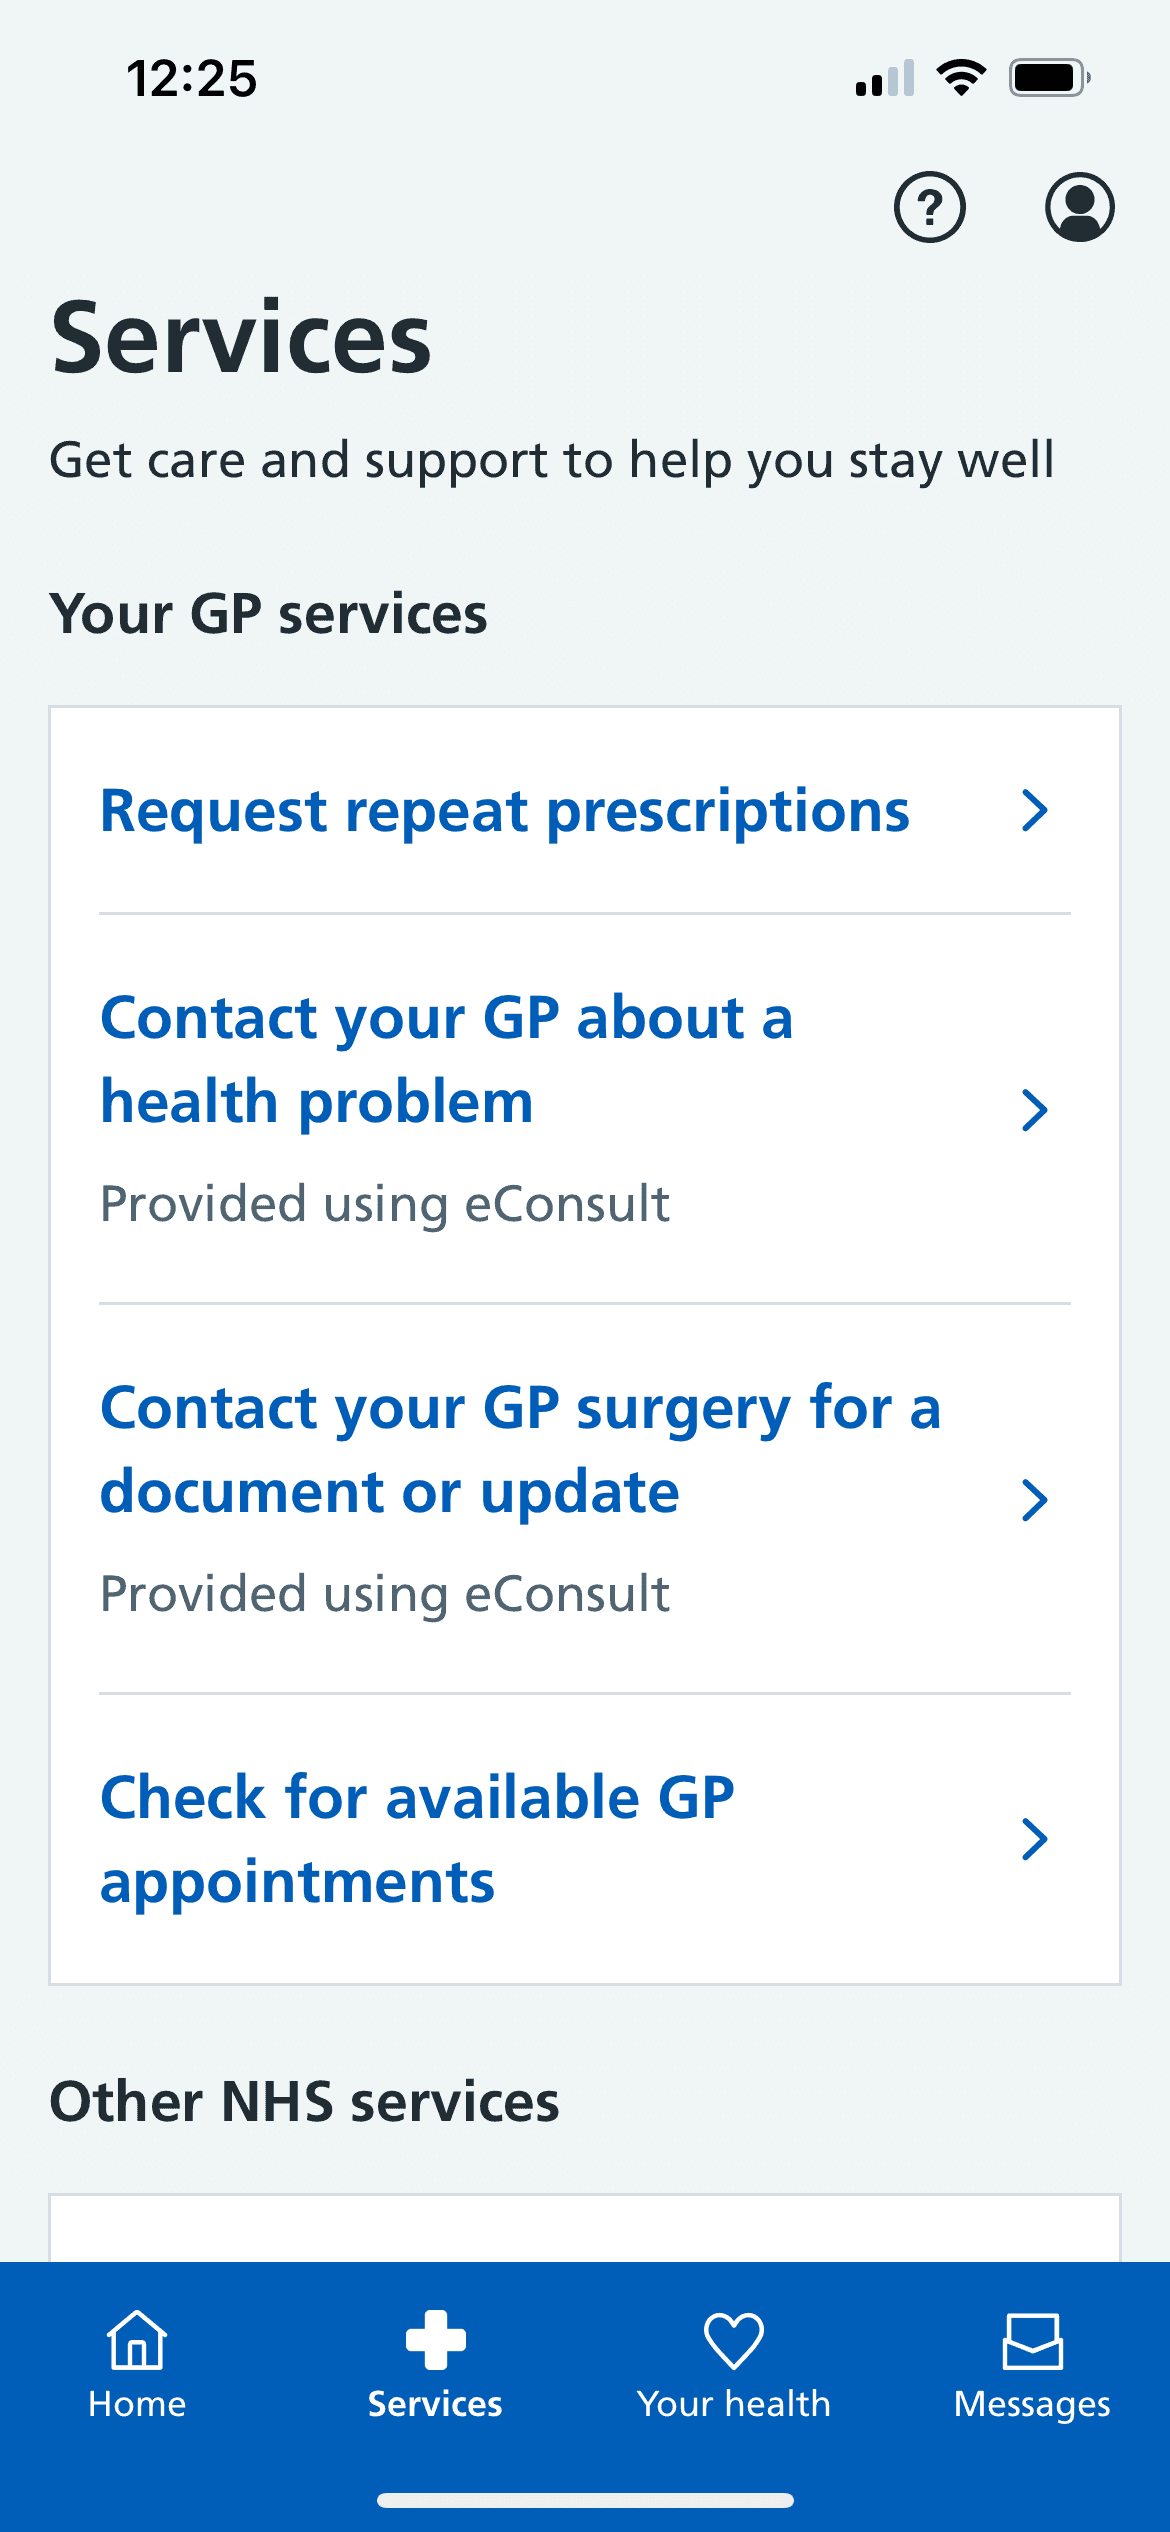Tap the cellular signal bars icon
The image size is (1170, 2532).
point(885,78)
